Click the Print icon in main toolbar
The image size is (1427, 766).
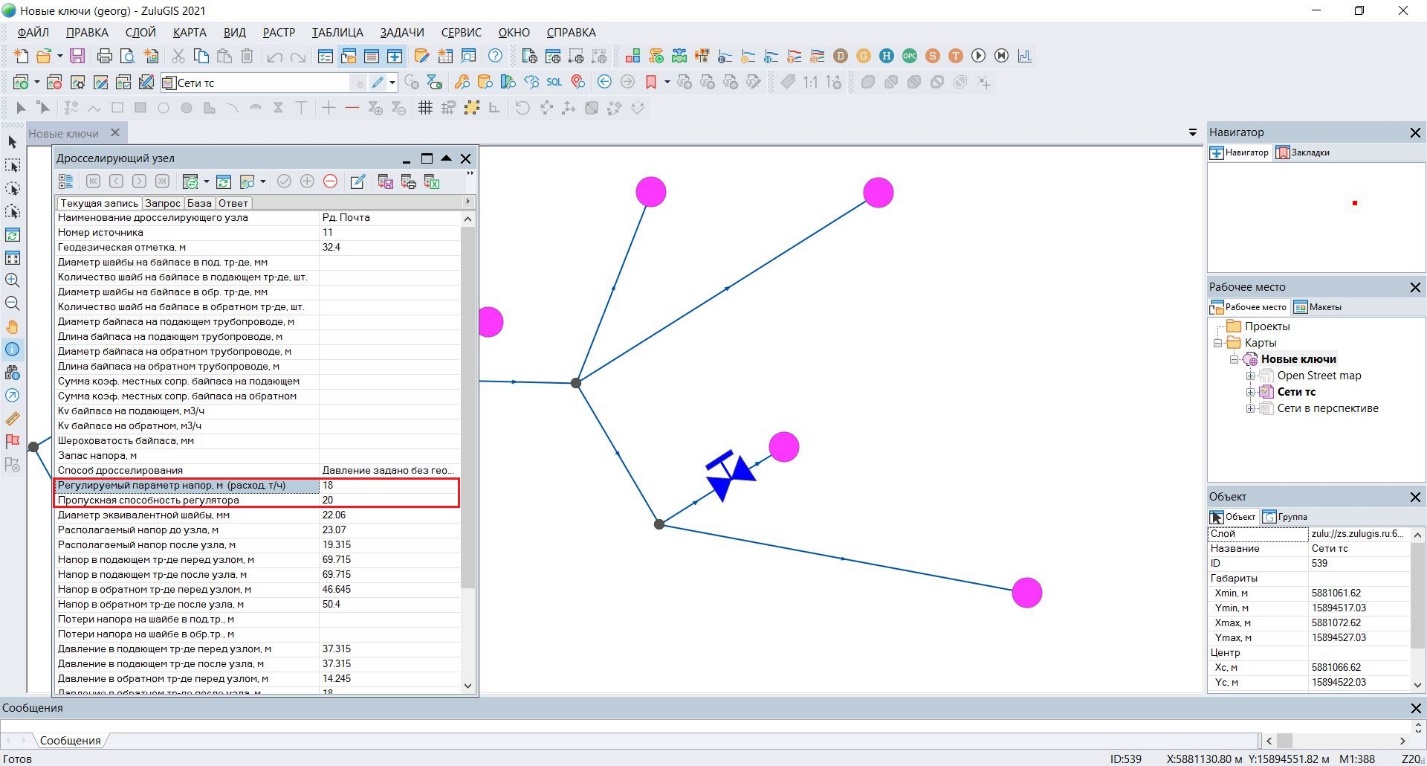[x=104, y=56]
